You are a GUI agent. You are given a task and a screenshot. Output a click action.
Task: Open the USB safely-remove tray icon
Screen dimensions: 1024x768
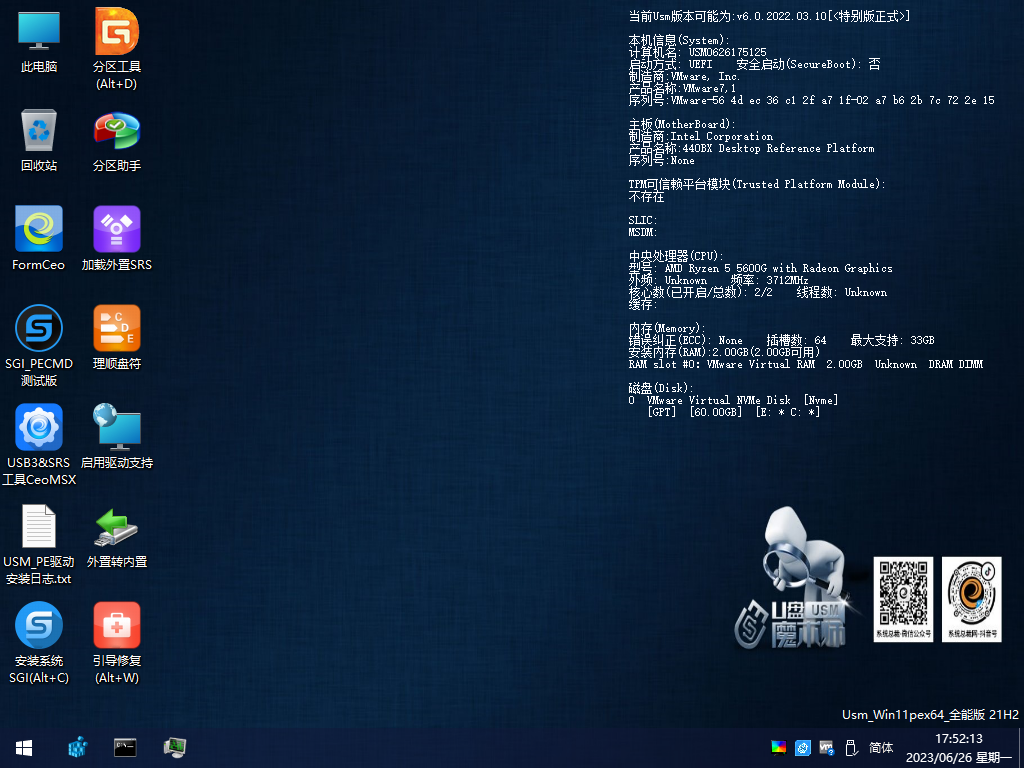(851, 748)
